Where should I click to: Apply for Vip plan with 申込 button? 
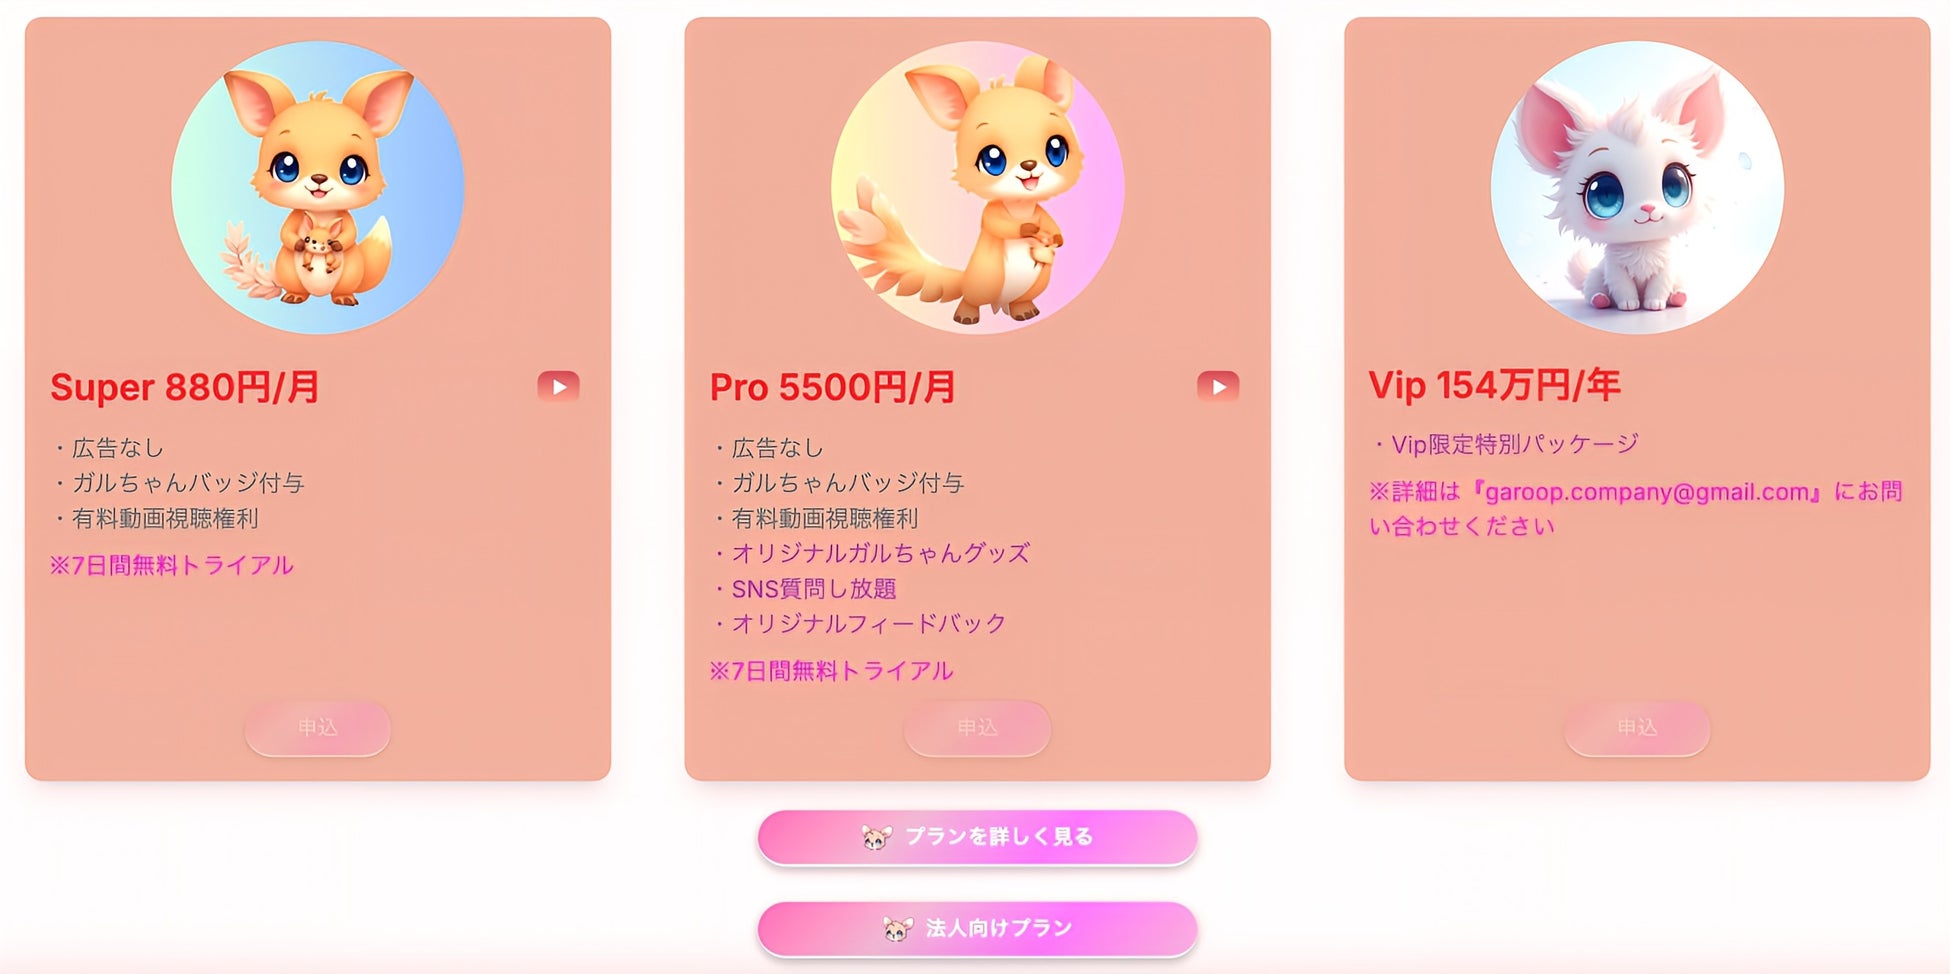(1637, 728)
